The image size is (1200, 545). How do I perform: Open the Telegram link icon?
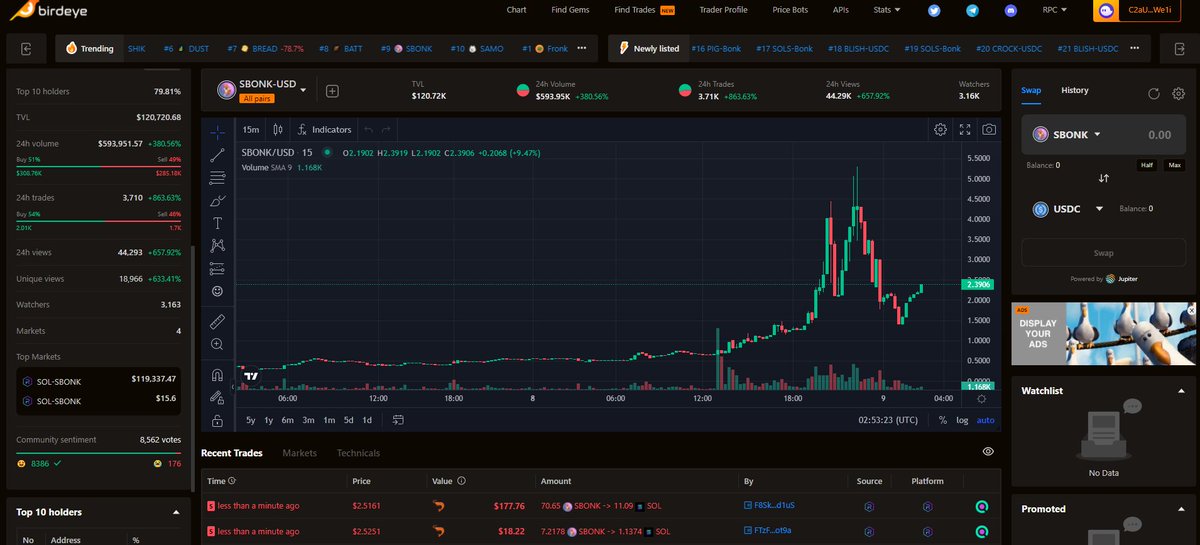(972, 10)
